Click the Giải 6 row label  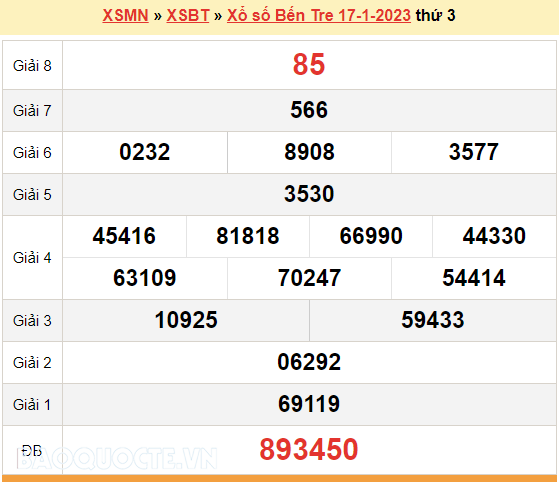(32, 153)
